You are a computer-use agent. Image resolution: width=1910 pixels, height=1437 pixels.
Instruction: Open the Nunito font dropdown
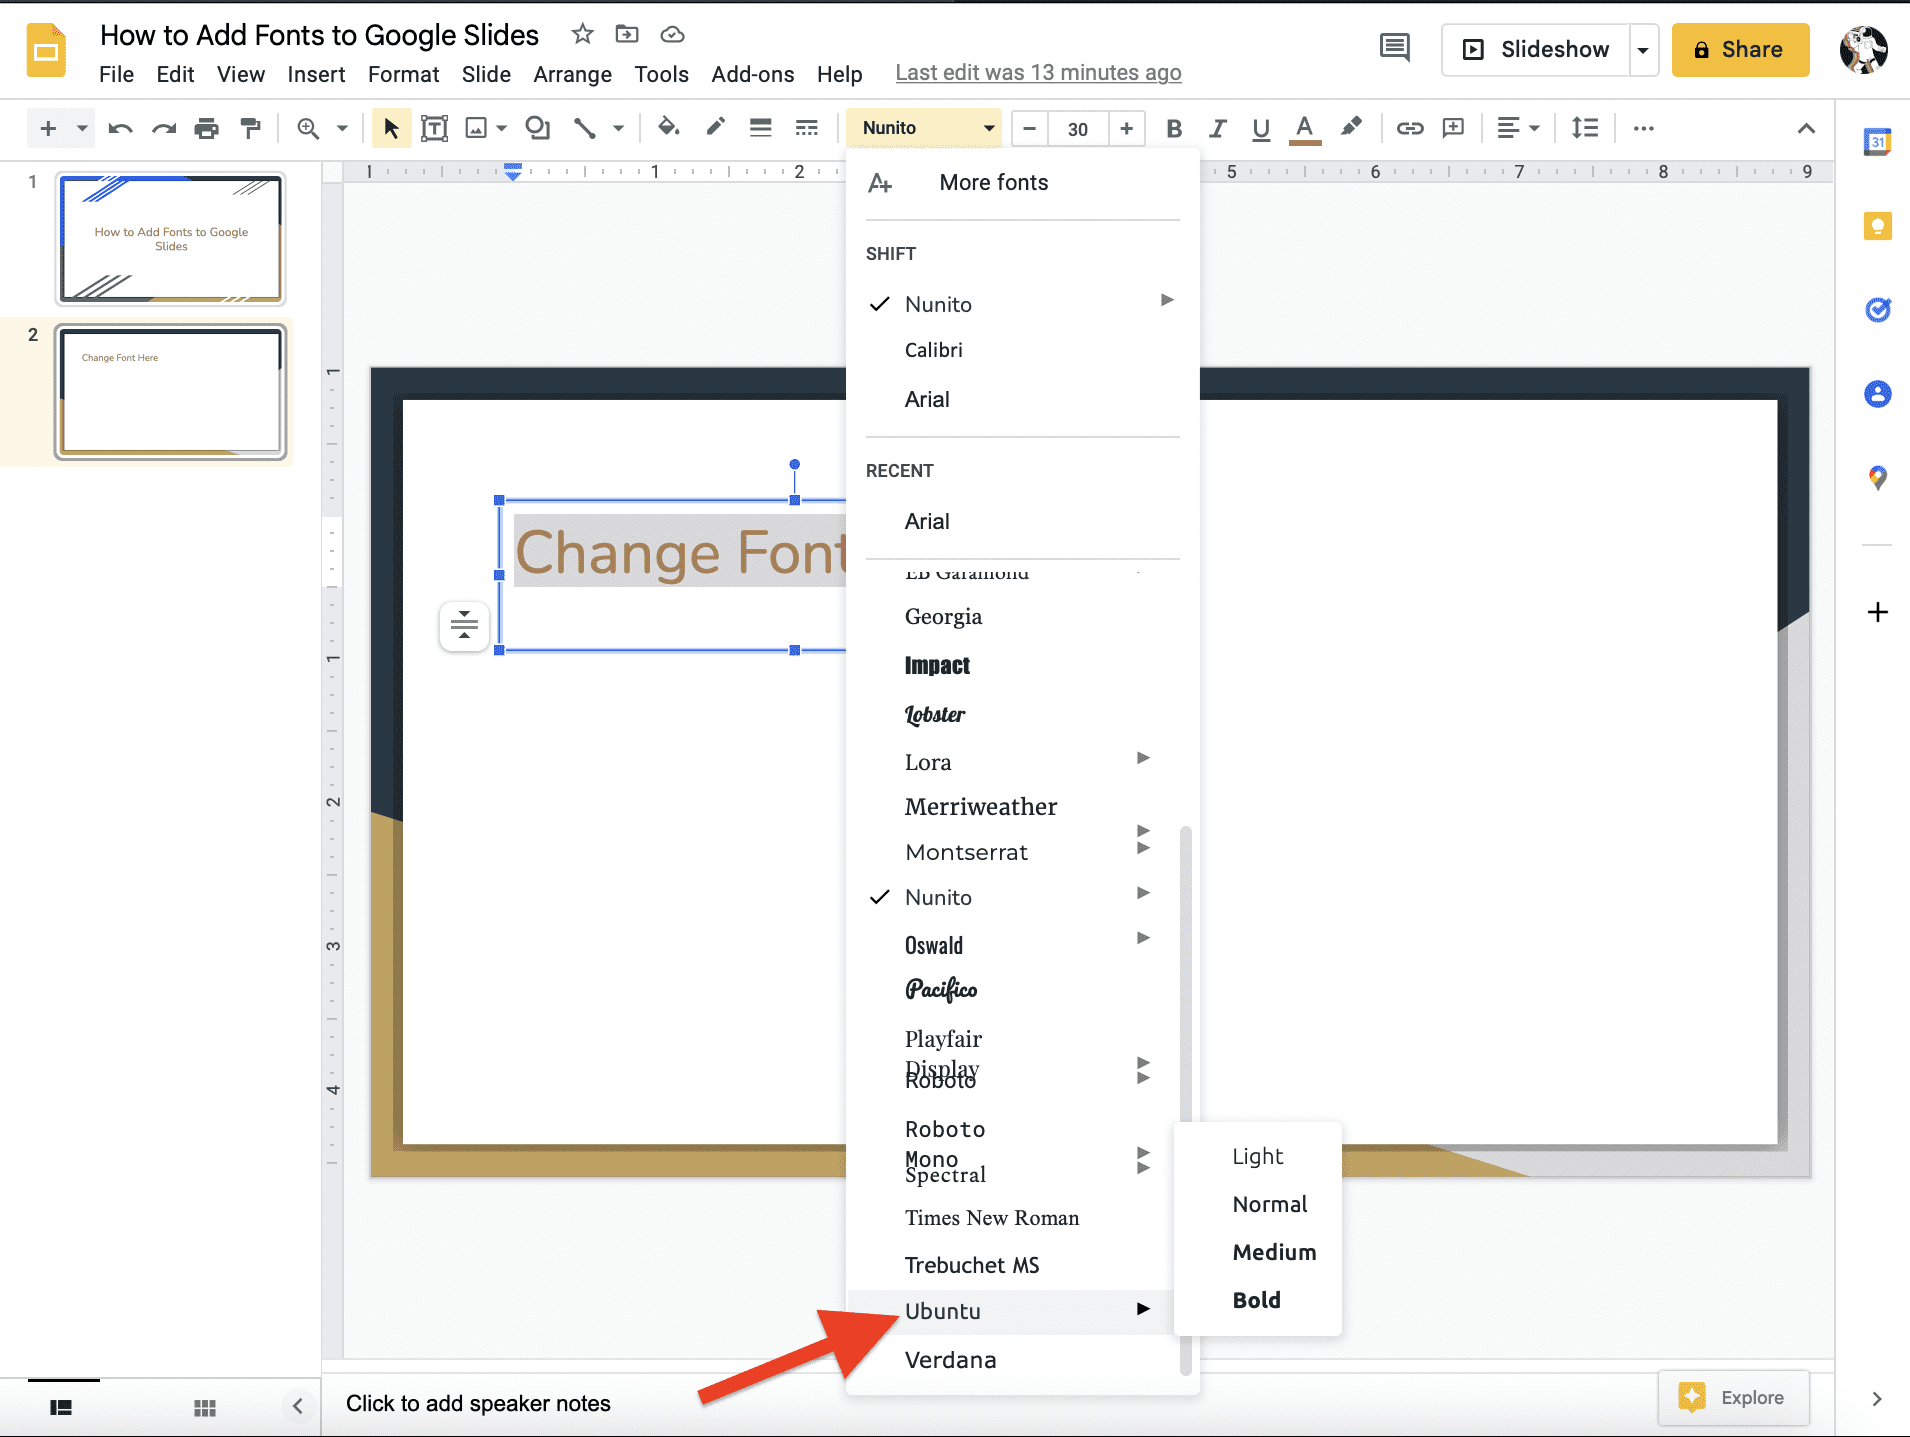(925, 128)
